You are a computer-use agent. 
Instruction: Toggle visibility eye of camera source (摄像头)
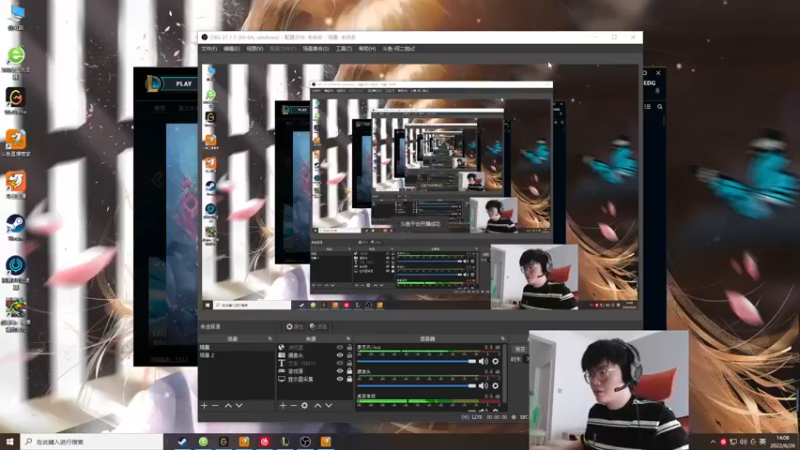click(x=340, y=355)
